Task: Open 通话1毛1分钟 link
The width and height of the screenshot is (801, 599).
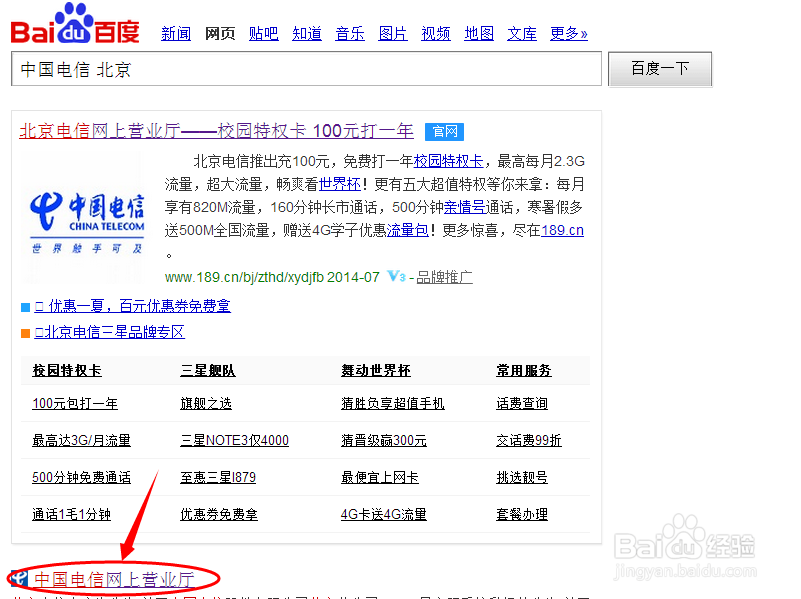Action: (x=72, y=514)
